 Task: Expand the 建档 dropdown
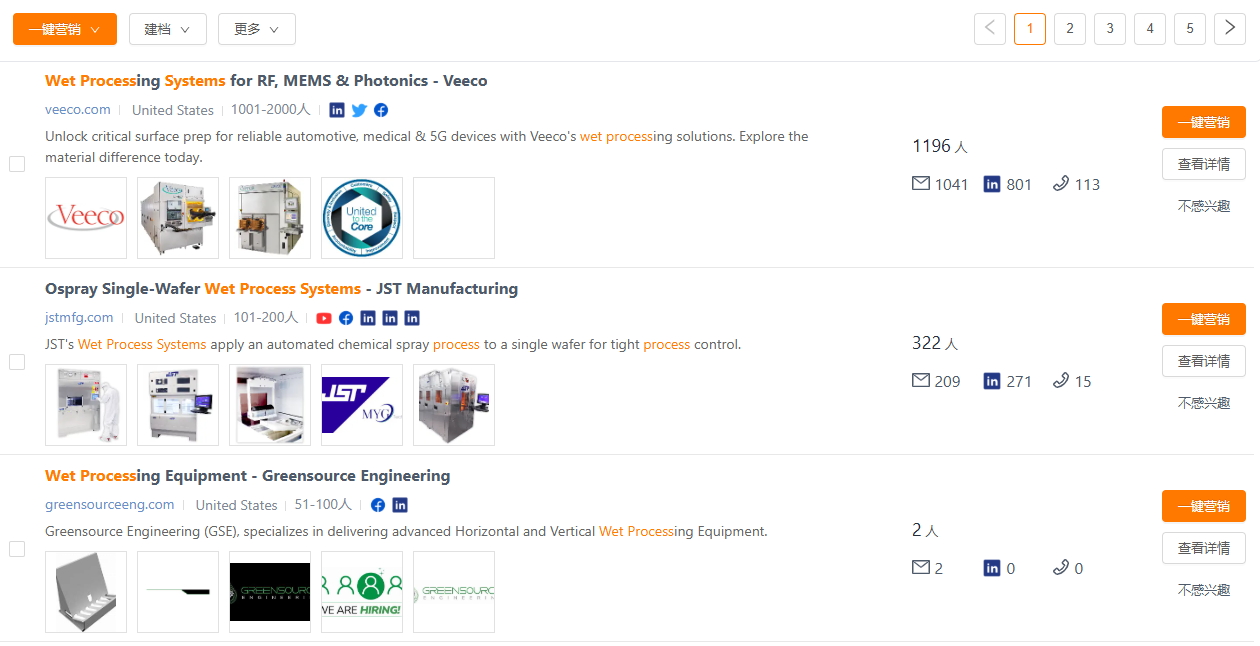click(x=168, y=29)
